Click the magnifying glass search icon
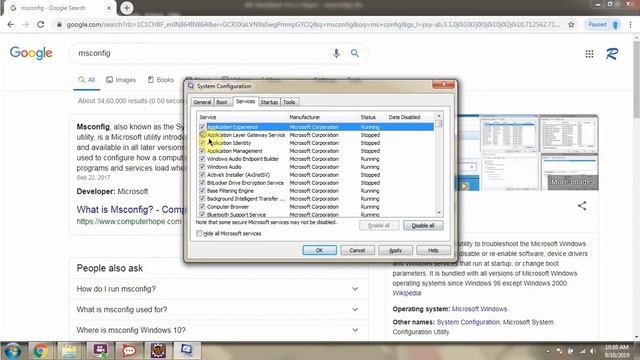Image resolution: width=640 pixels, height=360 pixels. click(x=355, y=53)
